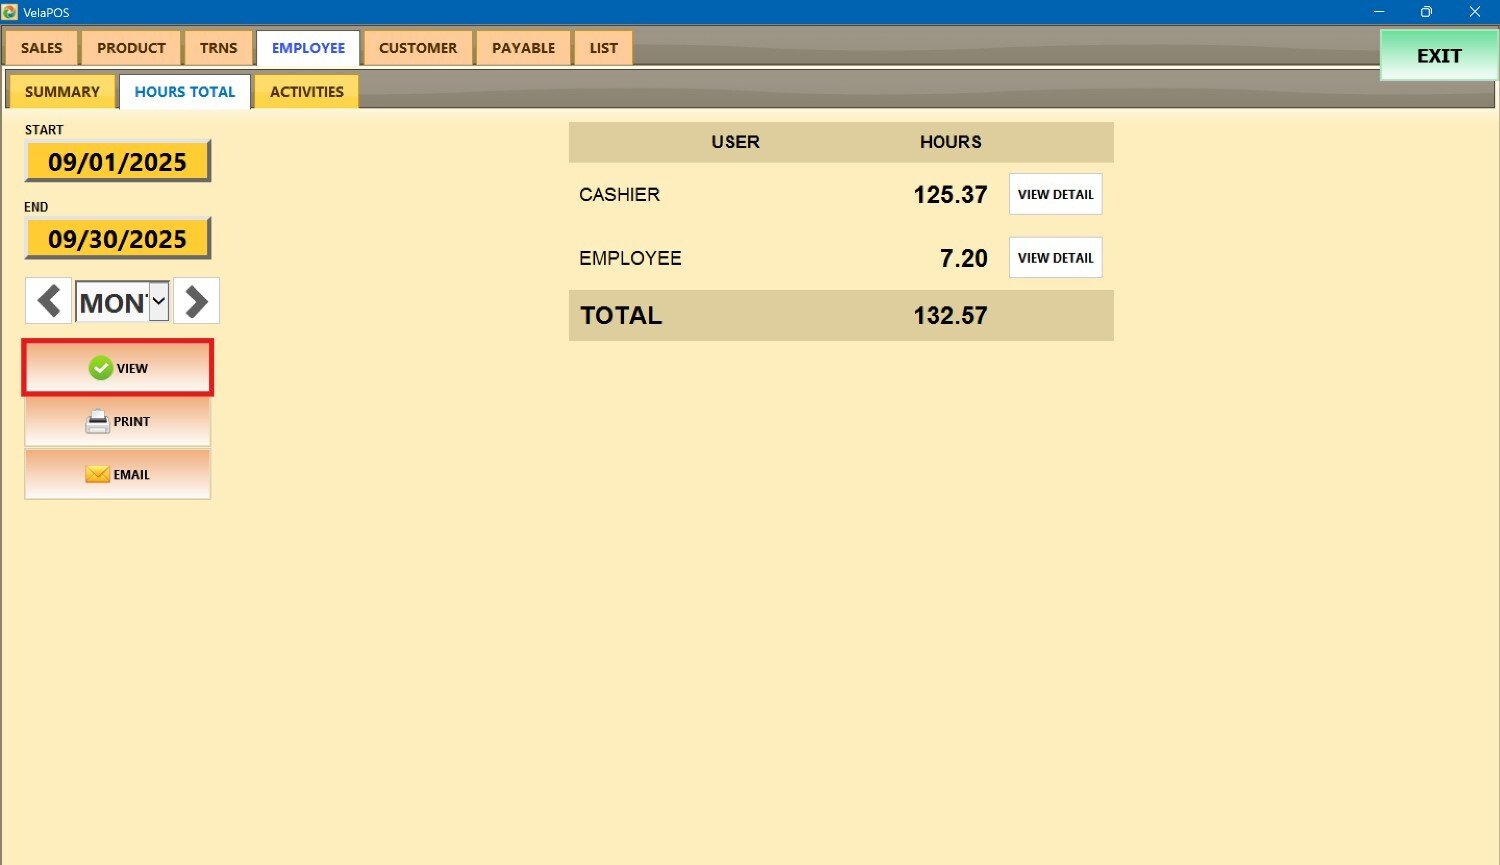
Task: Click the printer icon Print button
Action: [118, 422]
